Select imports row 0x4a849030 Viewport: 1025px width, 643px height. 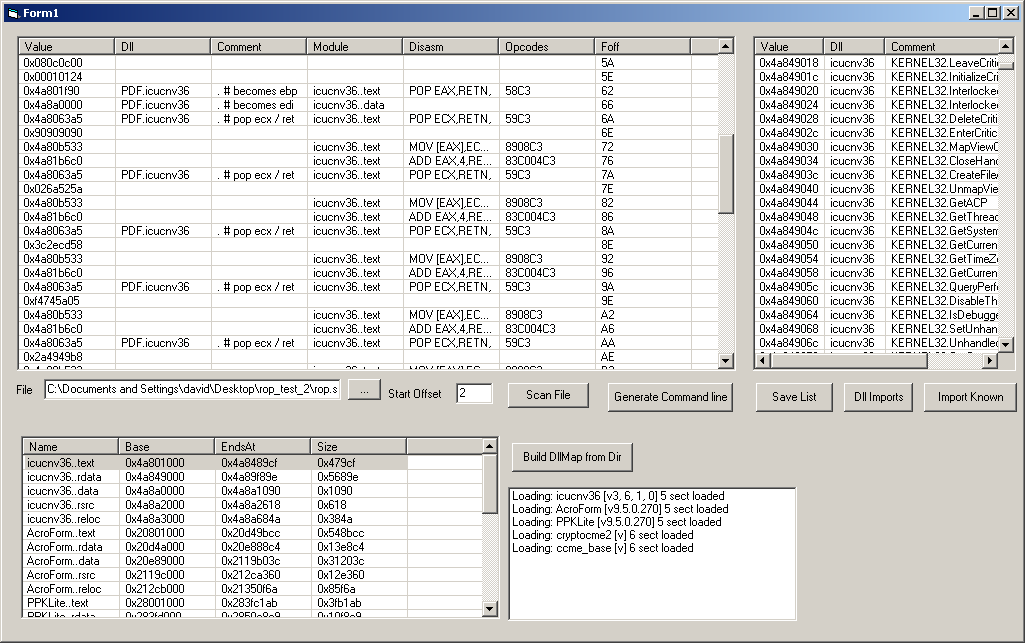coord(877,147)
